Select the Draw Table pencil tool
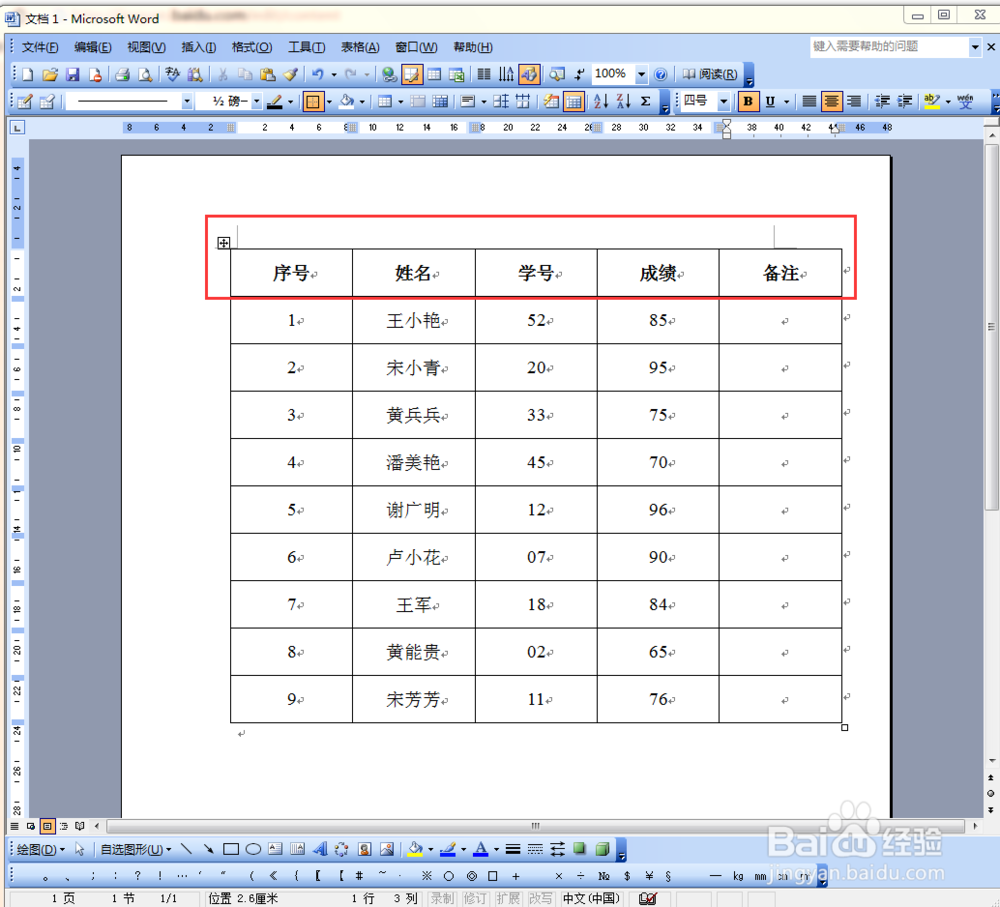Viewport: 1000px width, 907px height. point(26,100)
